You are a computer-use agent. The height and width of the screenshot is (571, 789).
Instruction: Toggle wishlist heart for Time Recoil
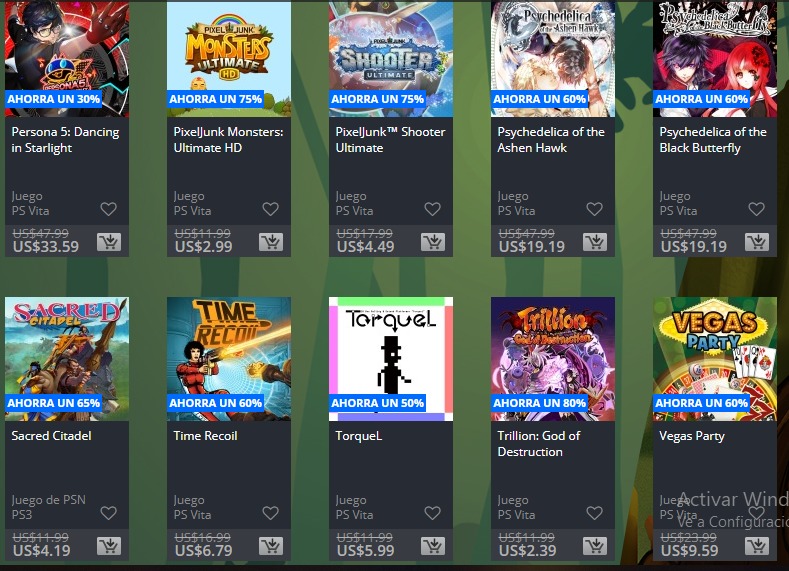point(271,513)
